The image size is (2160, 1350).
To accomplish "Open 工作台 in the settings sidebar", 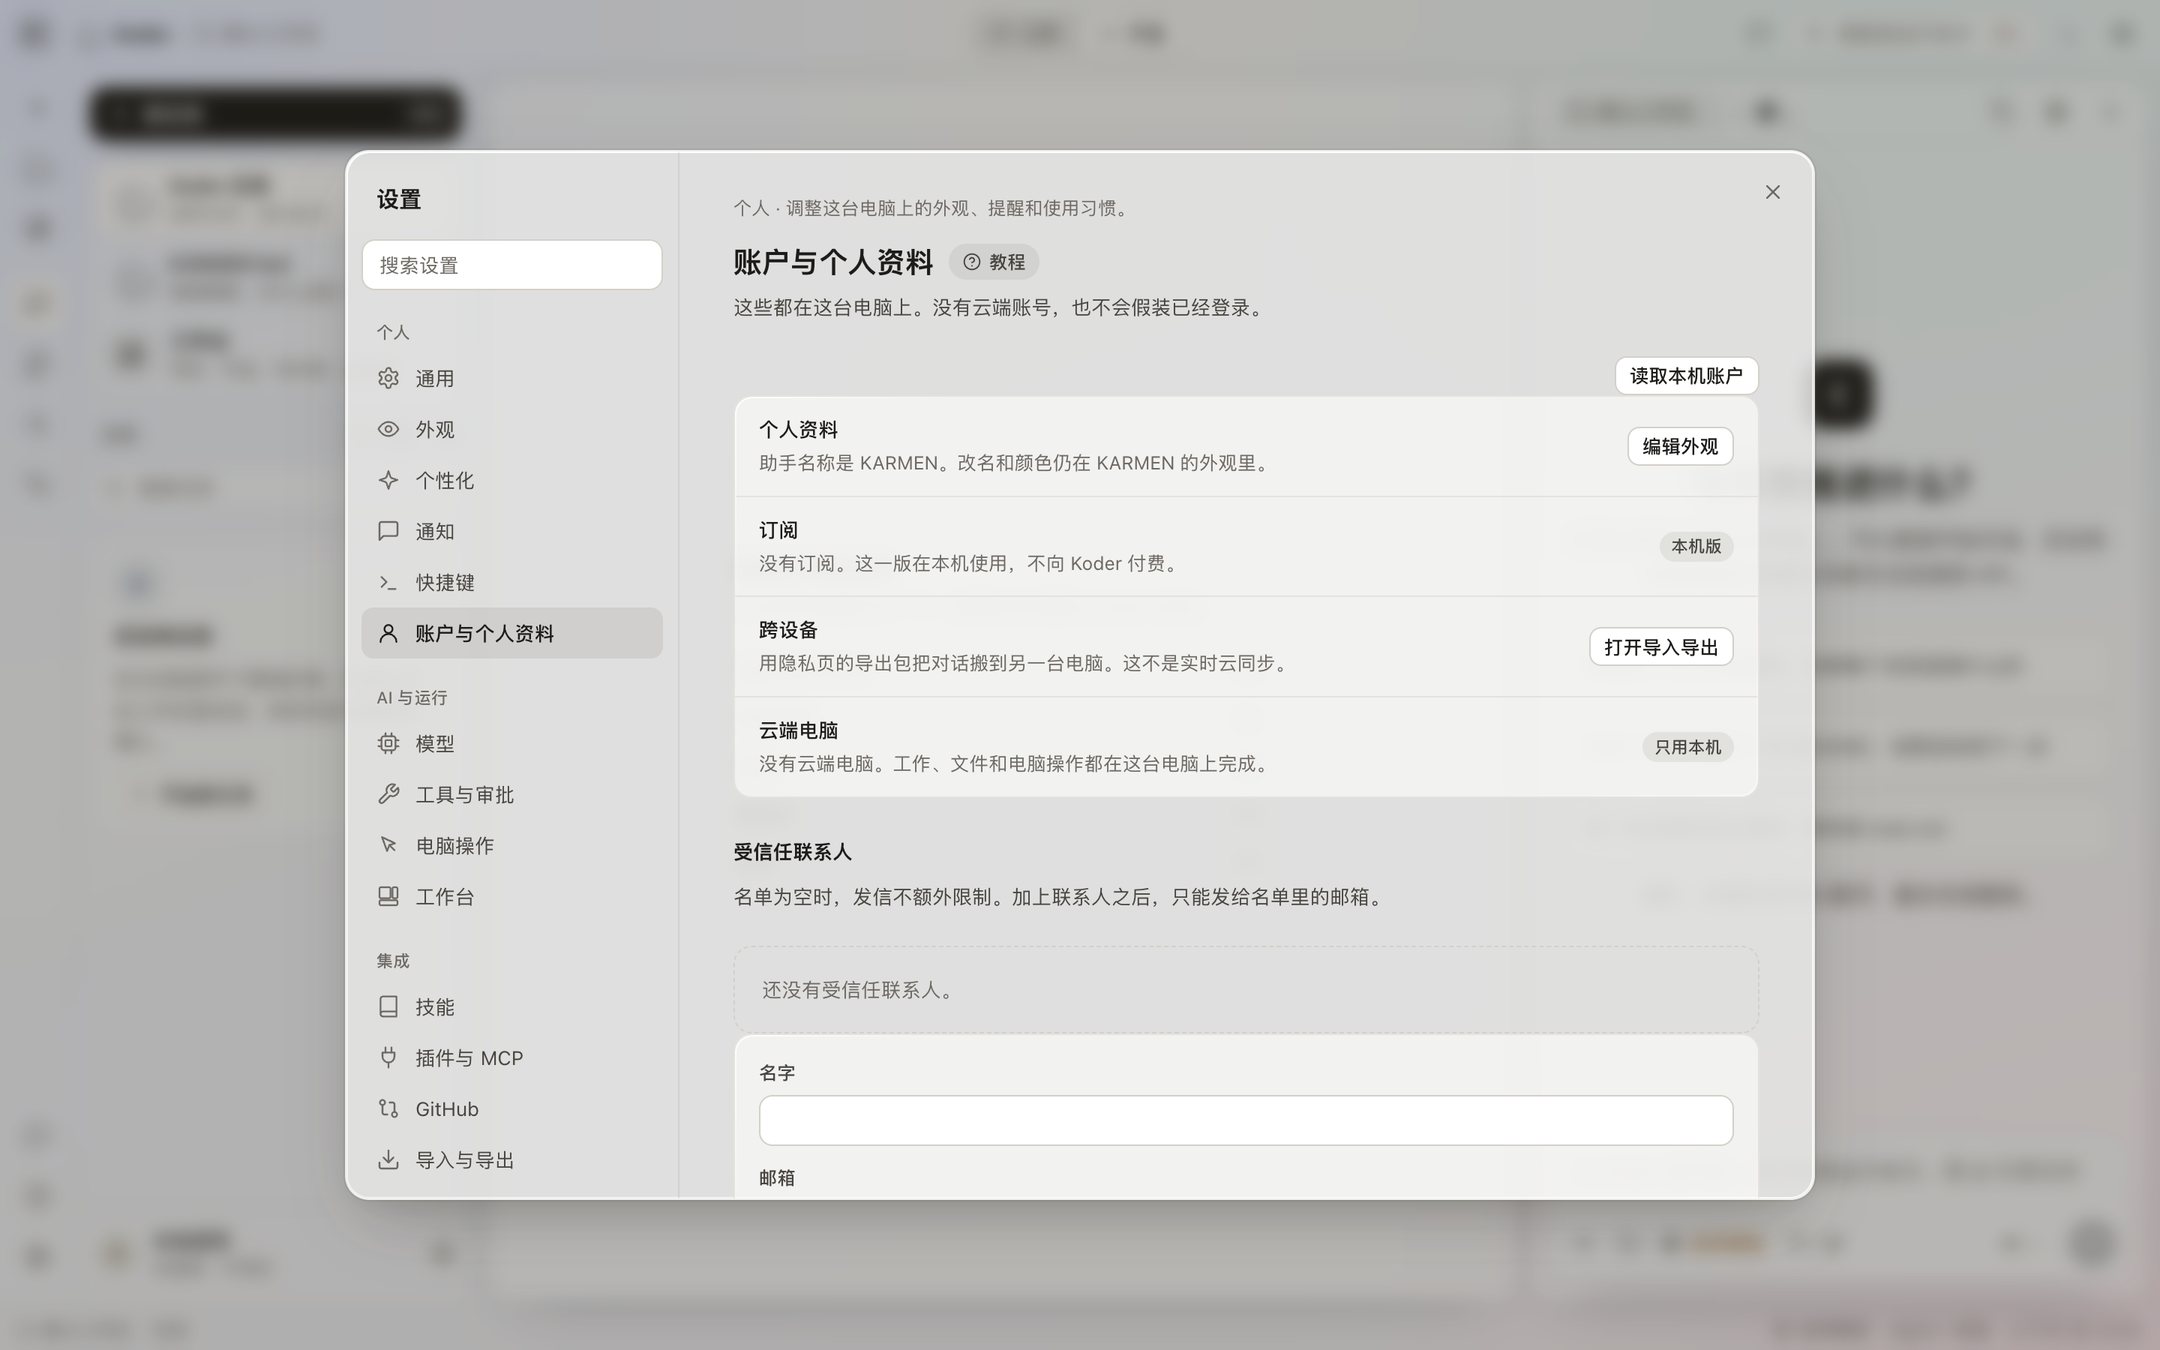I will coord(512,896).
